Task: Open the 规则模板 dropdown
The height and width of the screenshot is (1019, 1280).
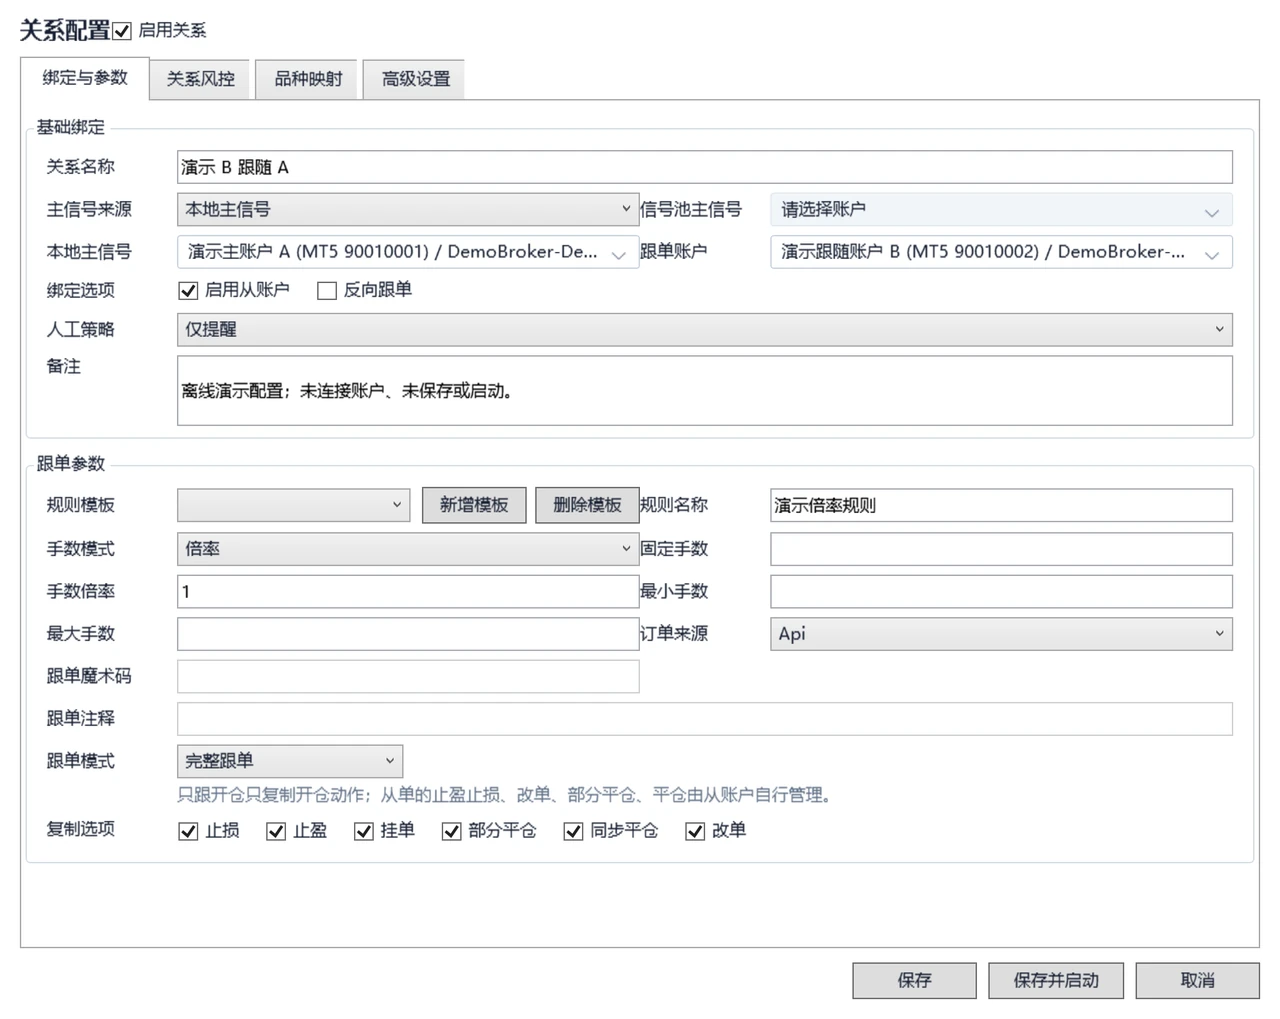Action: pos(294,505)
